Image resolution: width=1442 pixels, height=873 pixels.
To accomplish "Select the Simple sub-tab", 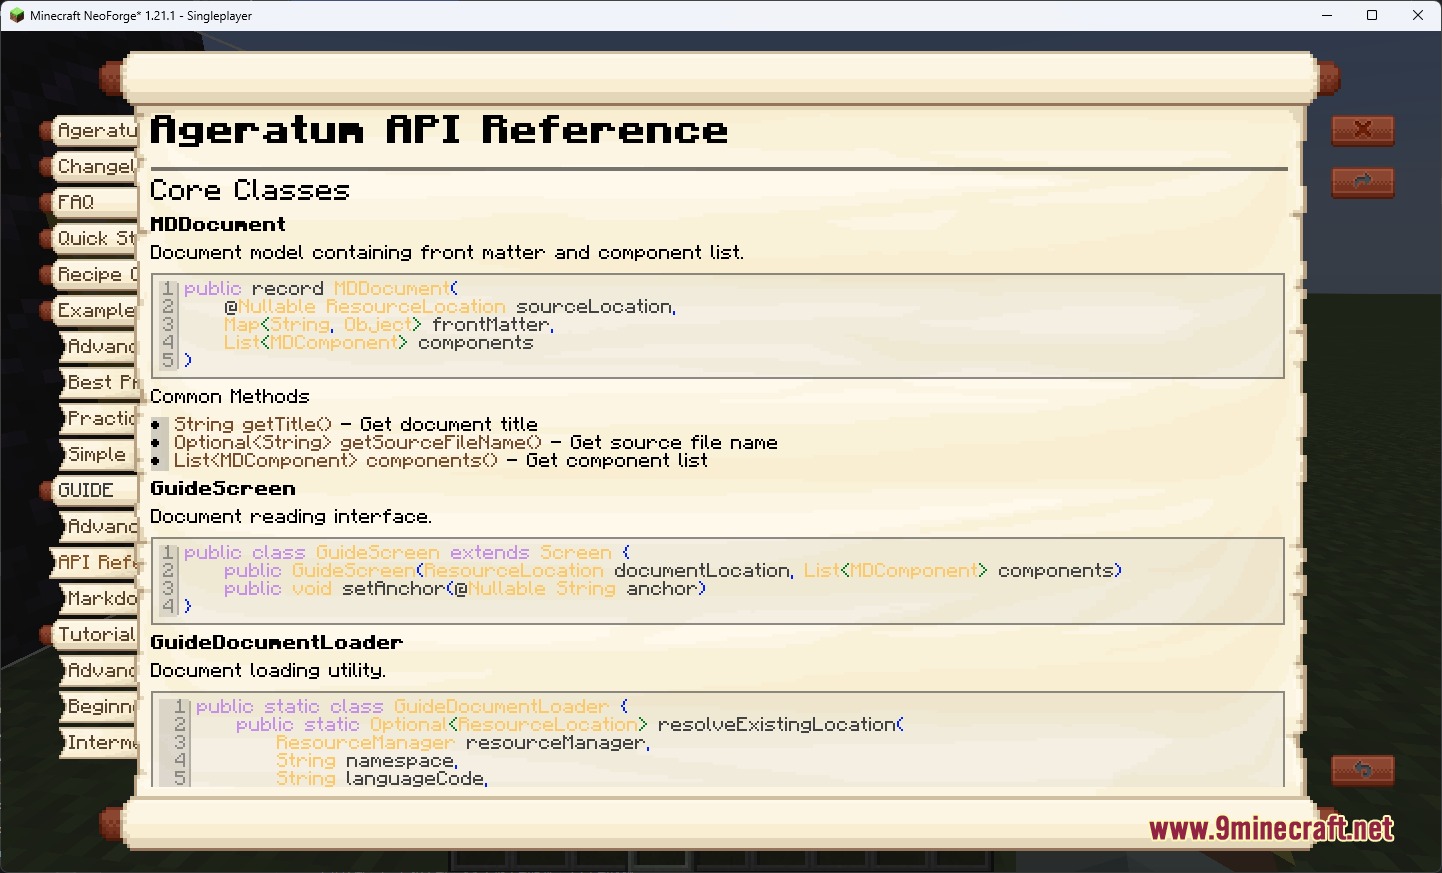I will click(98, 455).
